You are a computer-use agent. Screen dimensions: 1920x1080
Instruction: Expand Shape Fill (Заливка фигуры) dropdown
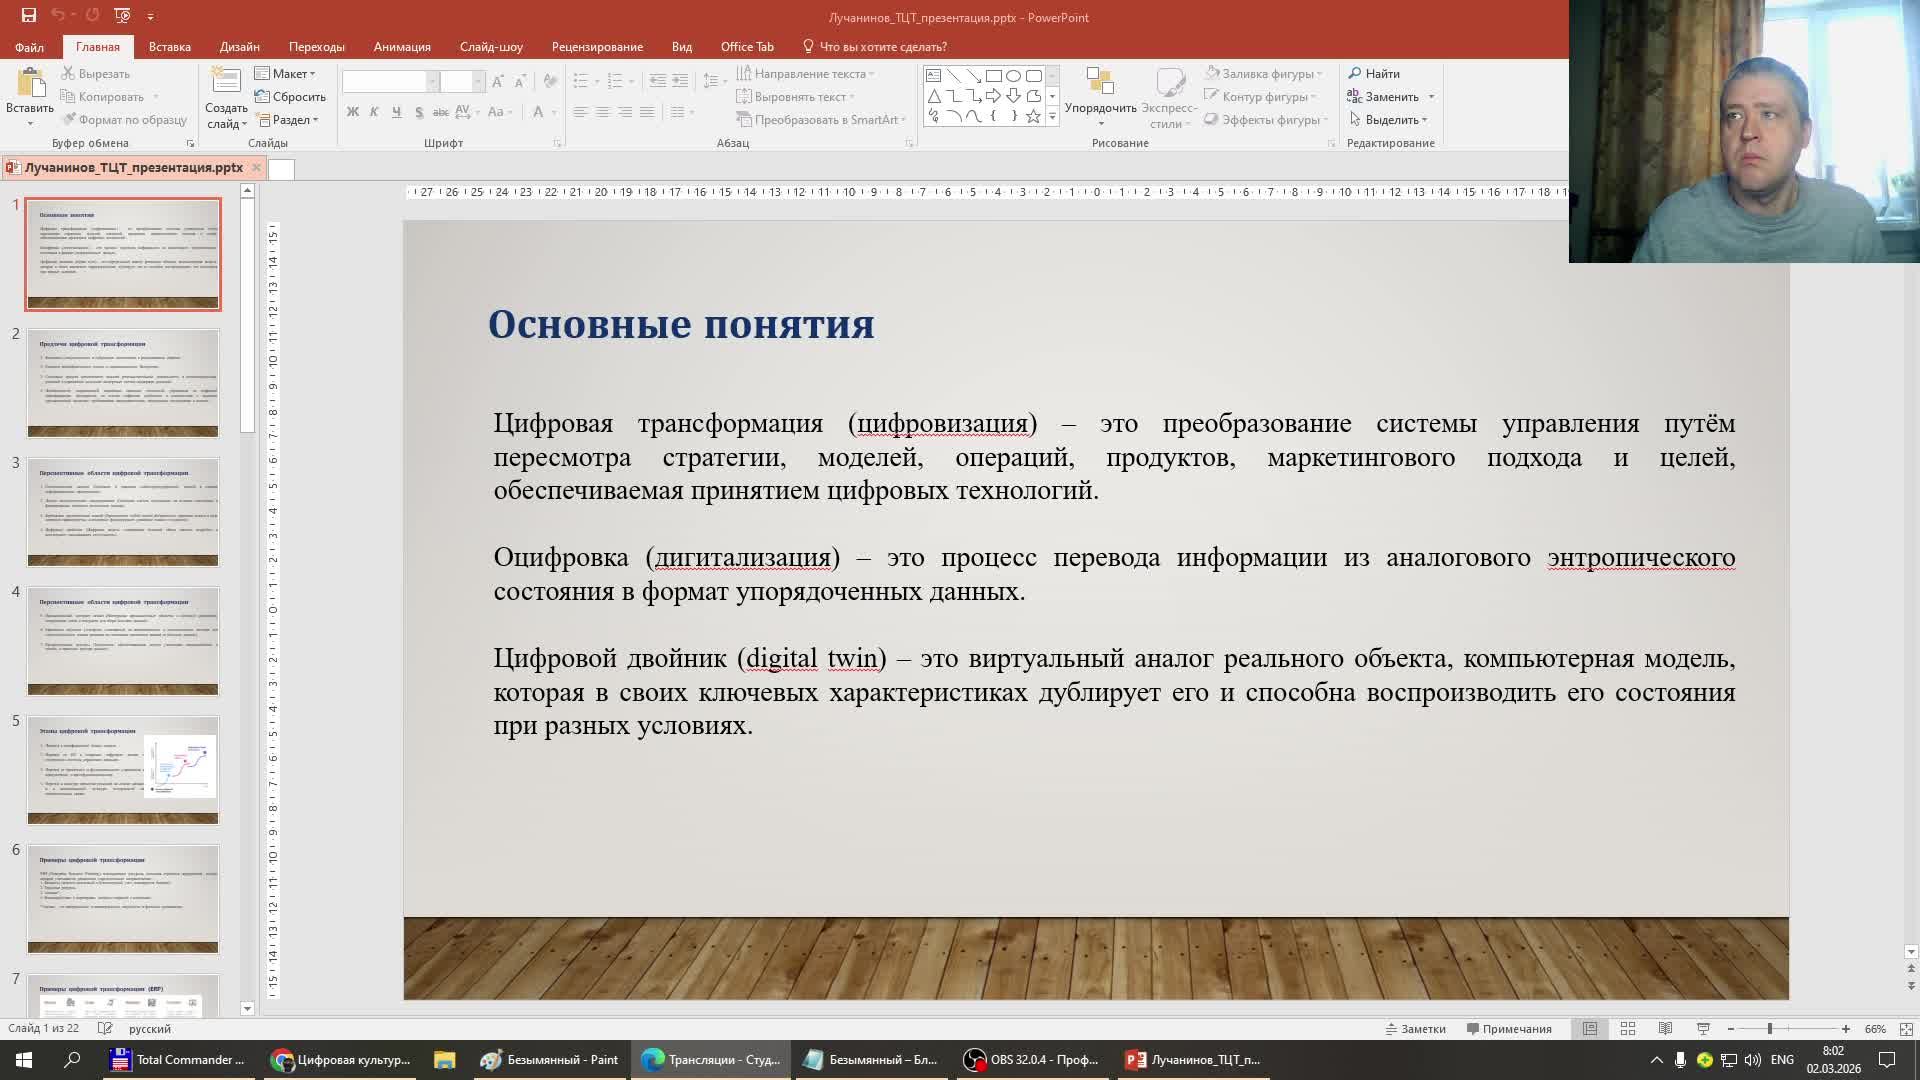pos(1319,74)
